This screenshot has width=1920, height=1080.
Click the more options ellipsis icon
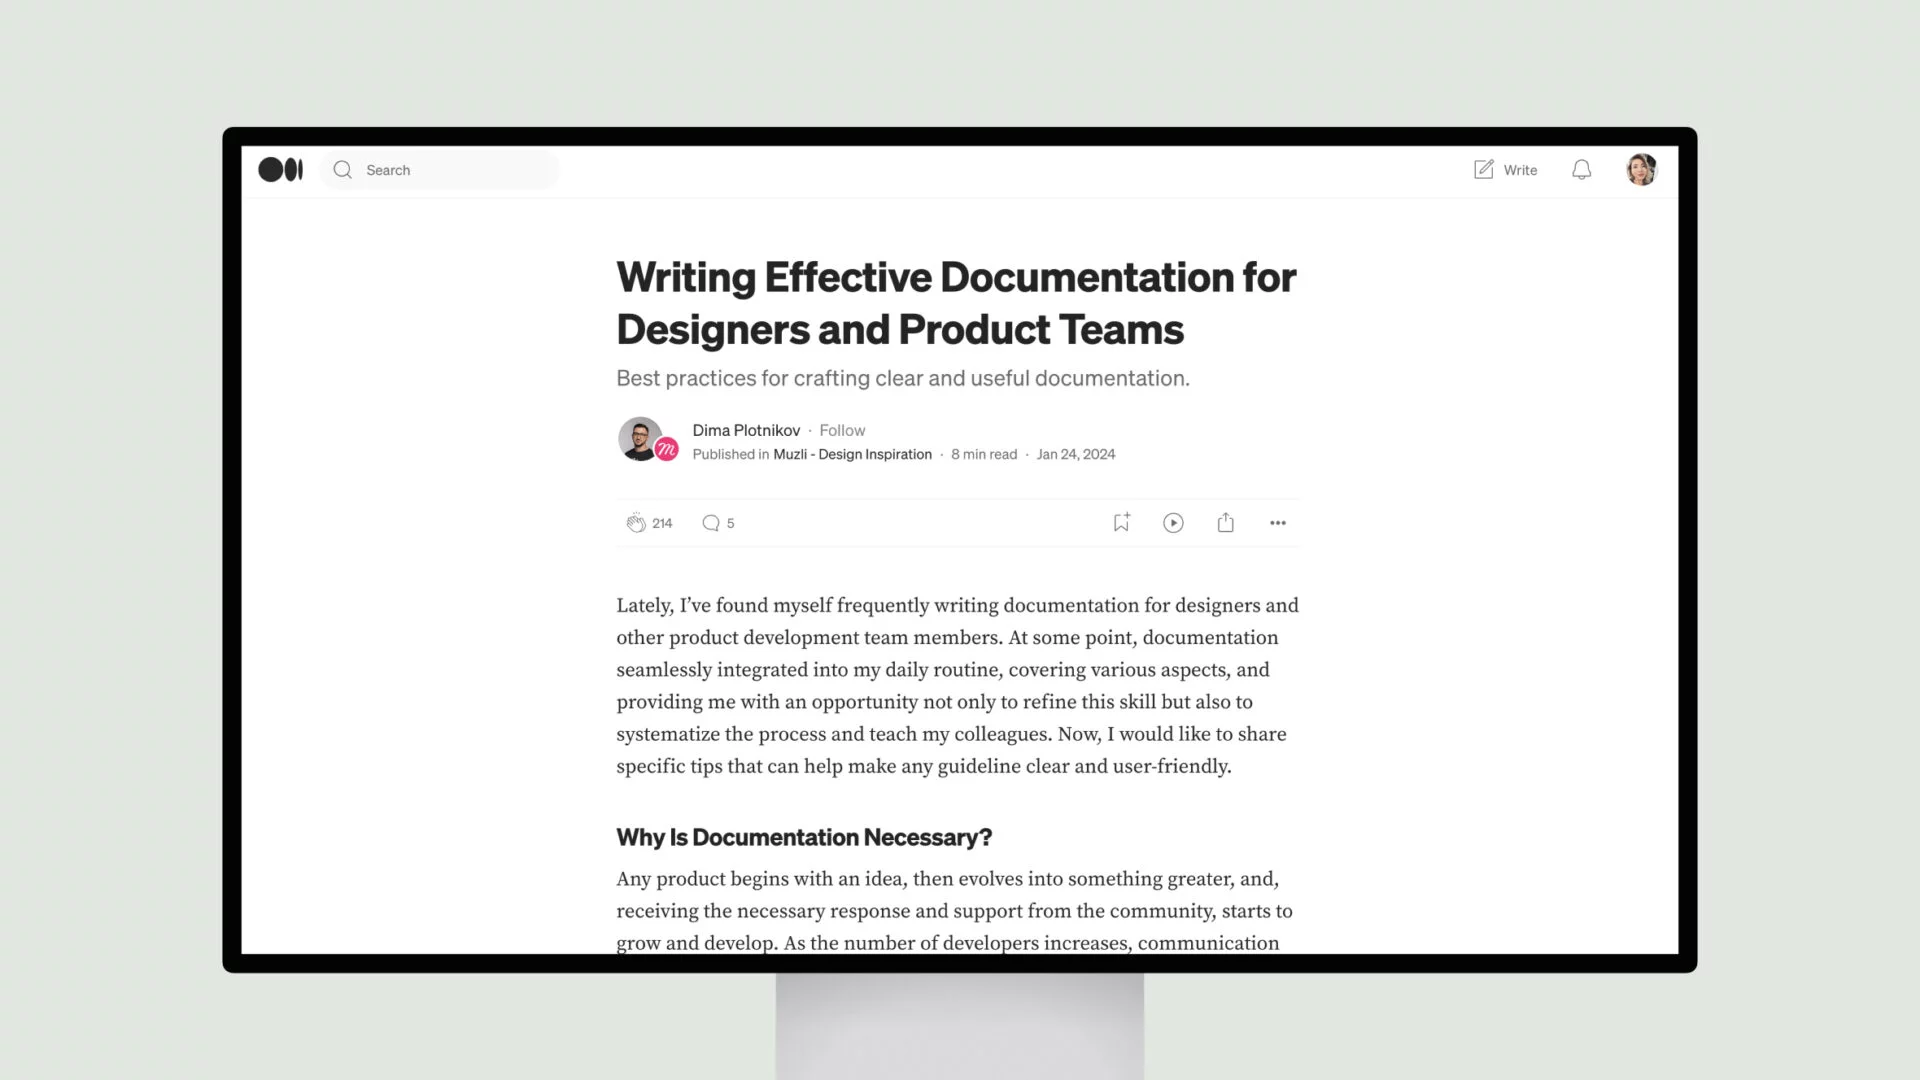coord(1278,522)
